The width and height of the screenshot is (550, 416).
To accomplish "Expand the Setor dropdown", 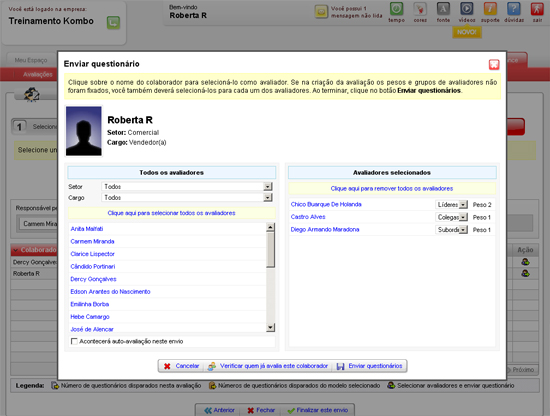I will pyautogui.click(x=268, y=187).
